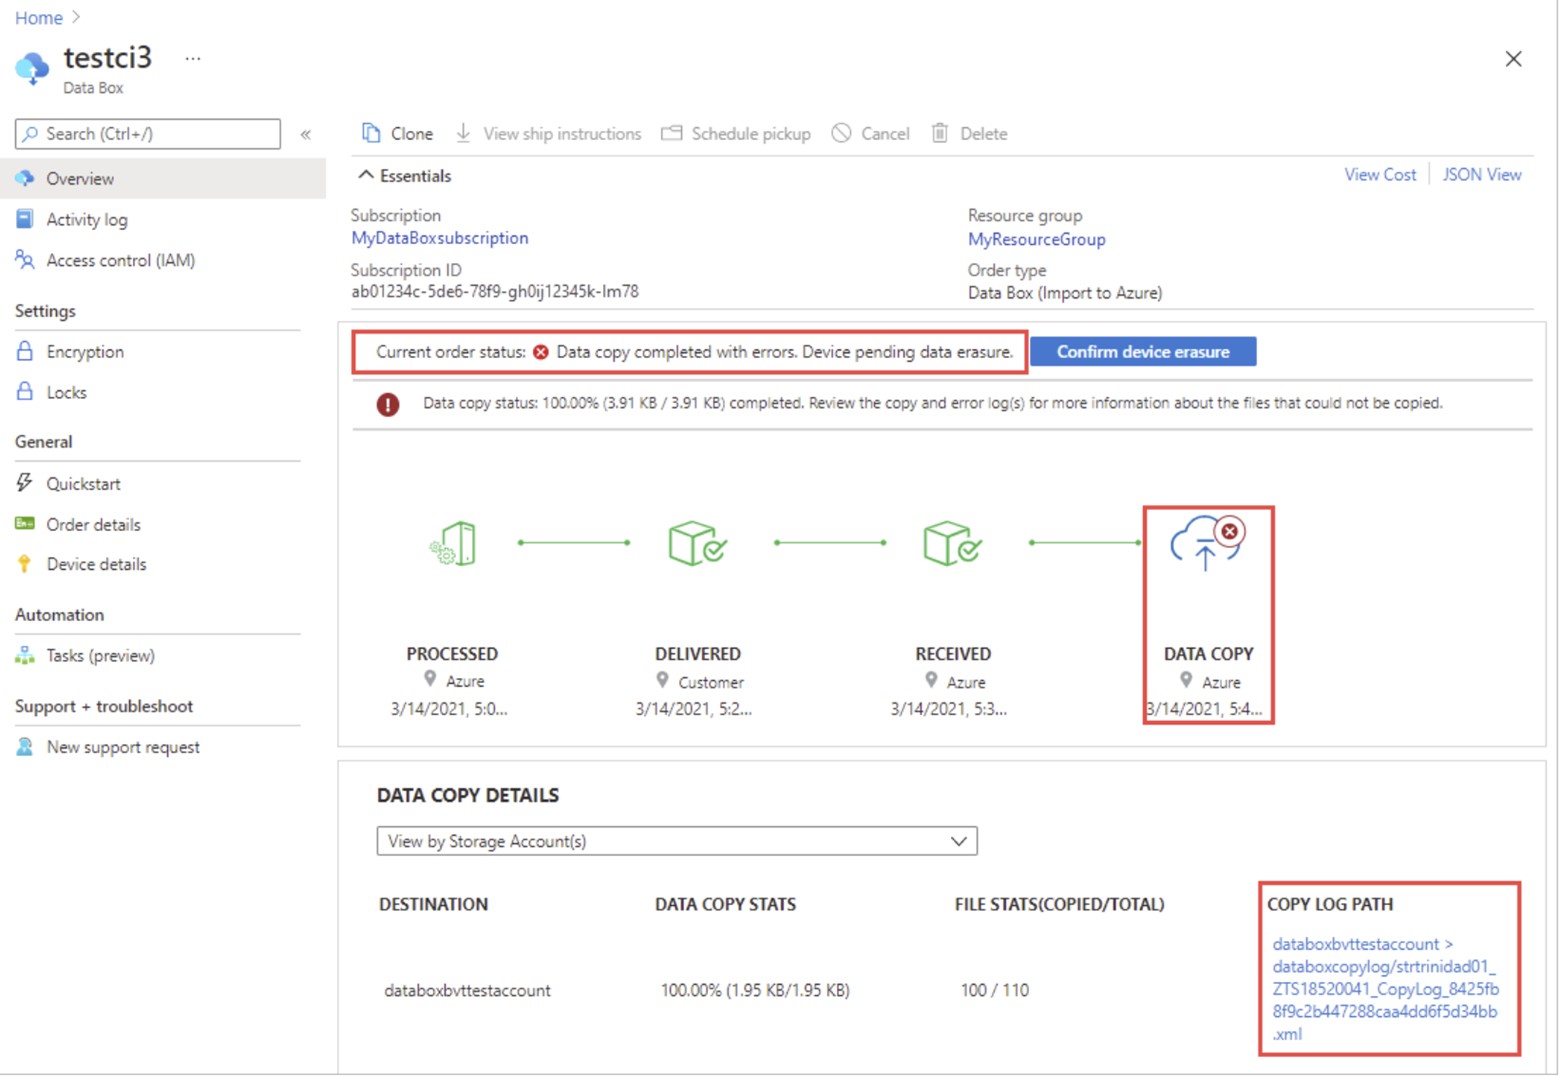
Task: Click Confirm device erasure button
Action: [1143, 351]
